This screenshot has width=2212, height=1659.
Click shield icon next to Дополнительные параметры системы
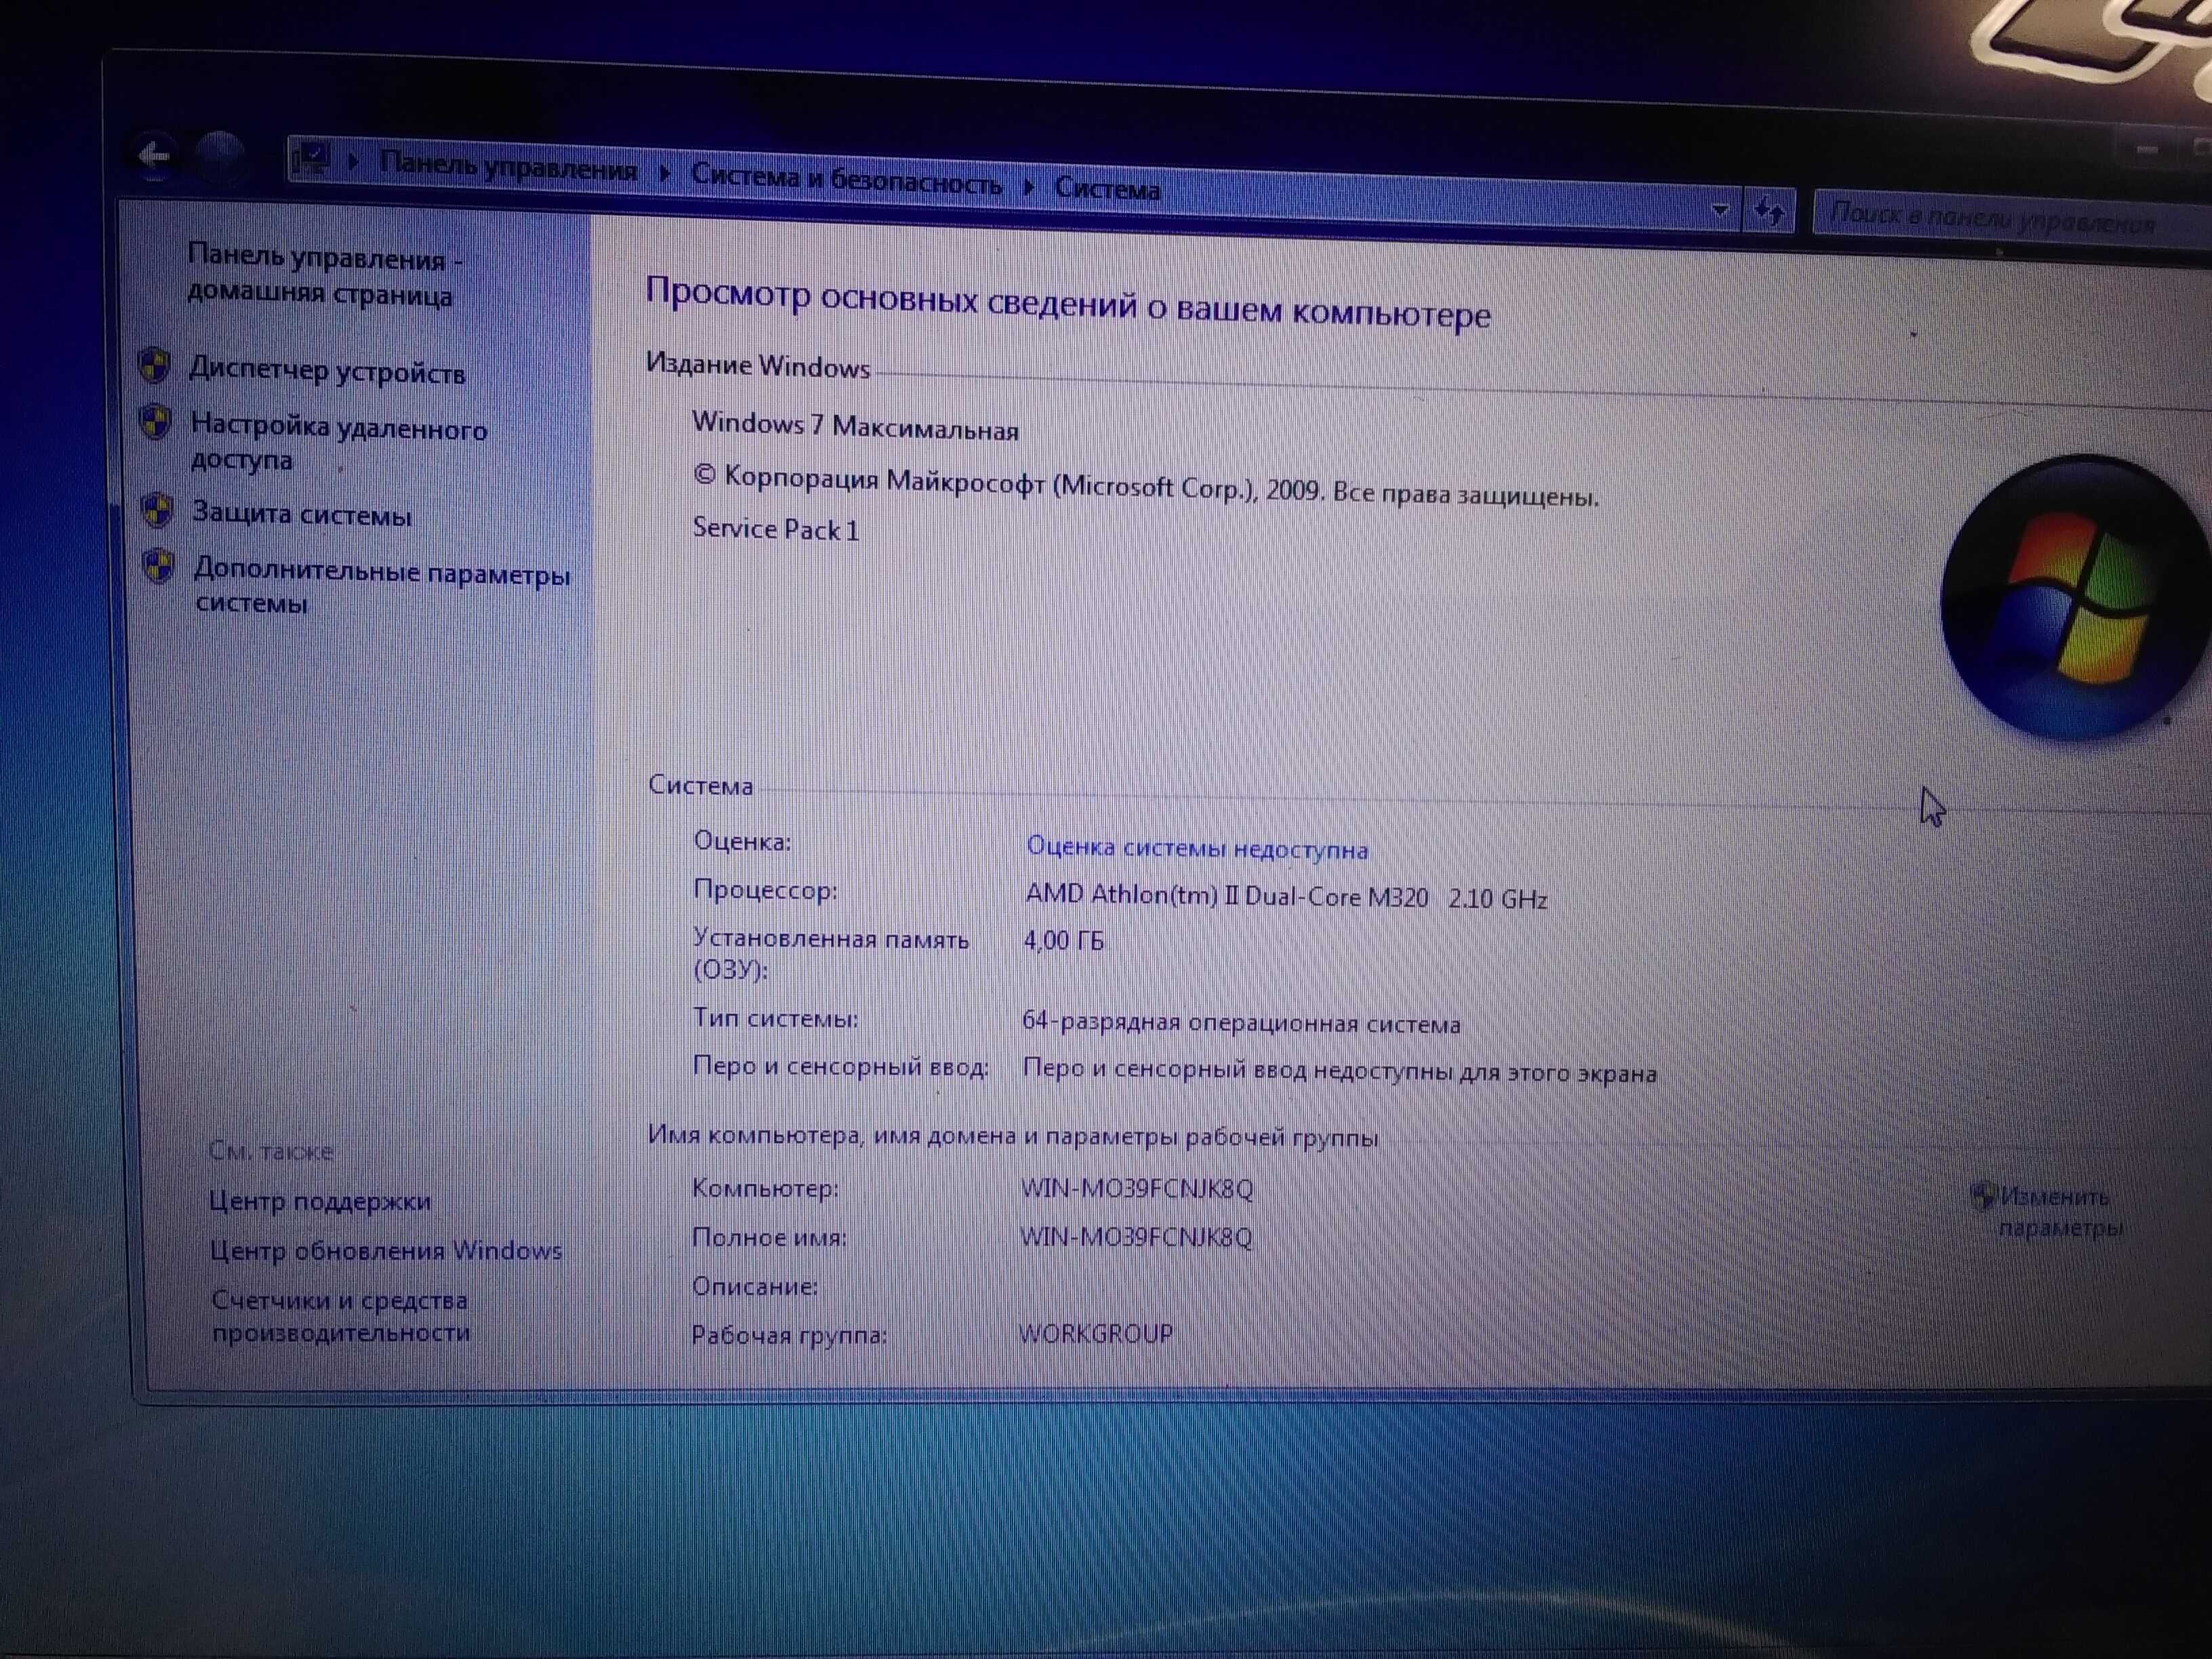pyautogui.click(x=158, y=566)
